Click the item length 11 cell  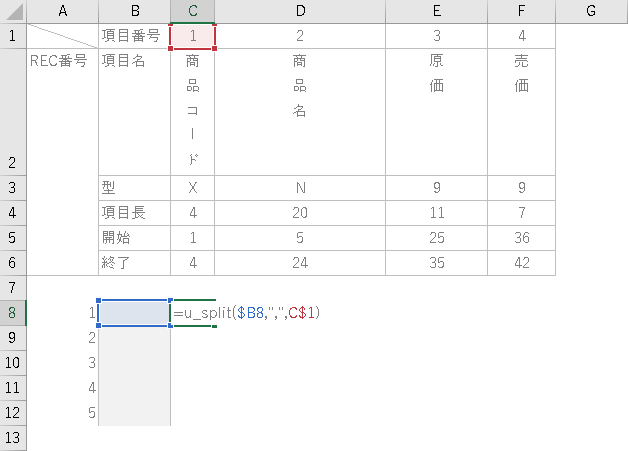coord(437,213)
